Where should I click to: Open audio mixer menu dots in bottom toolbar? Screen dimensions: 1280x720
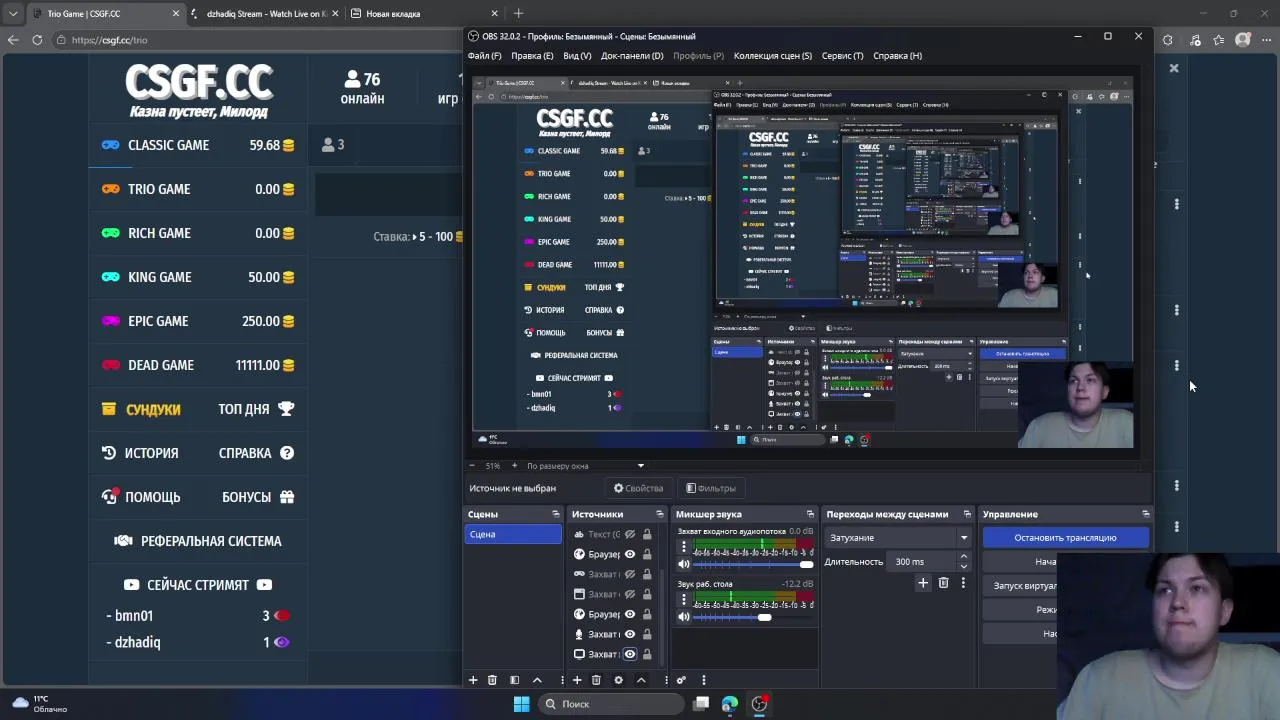(703, 680)
